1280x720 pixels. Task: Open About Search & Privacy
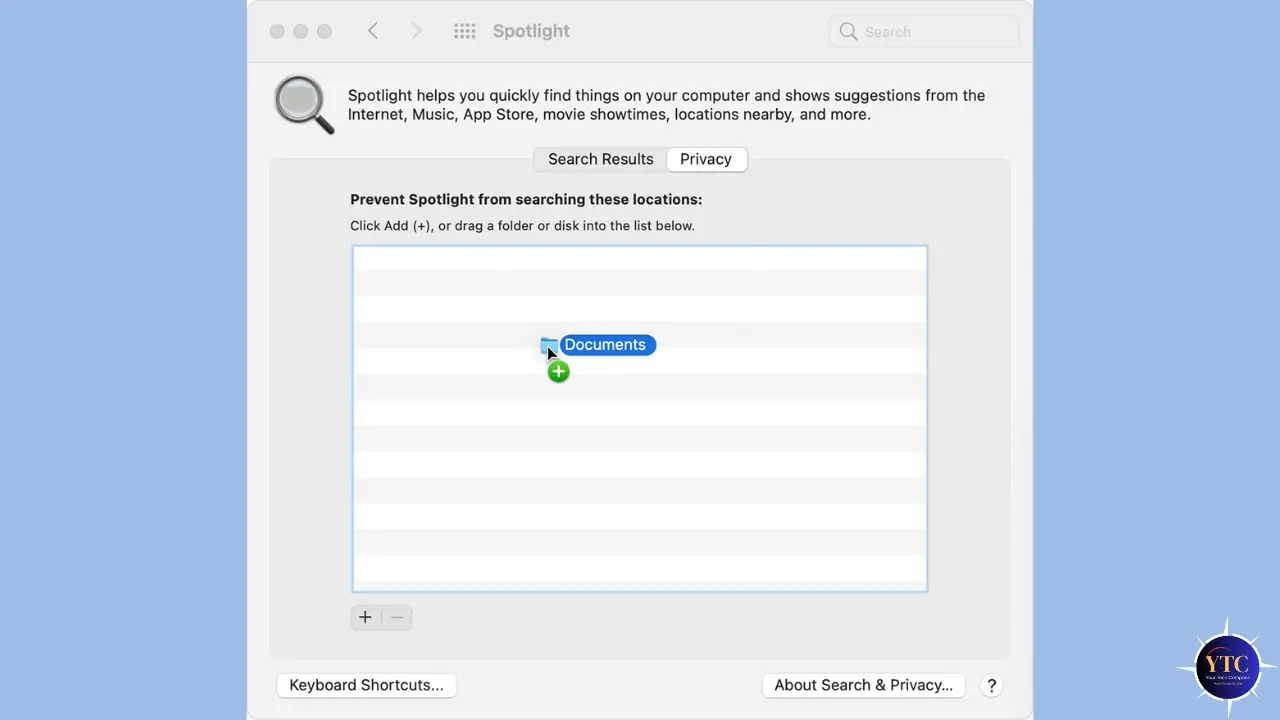coord(863,685)
